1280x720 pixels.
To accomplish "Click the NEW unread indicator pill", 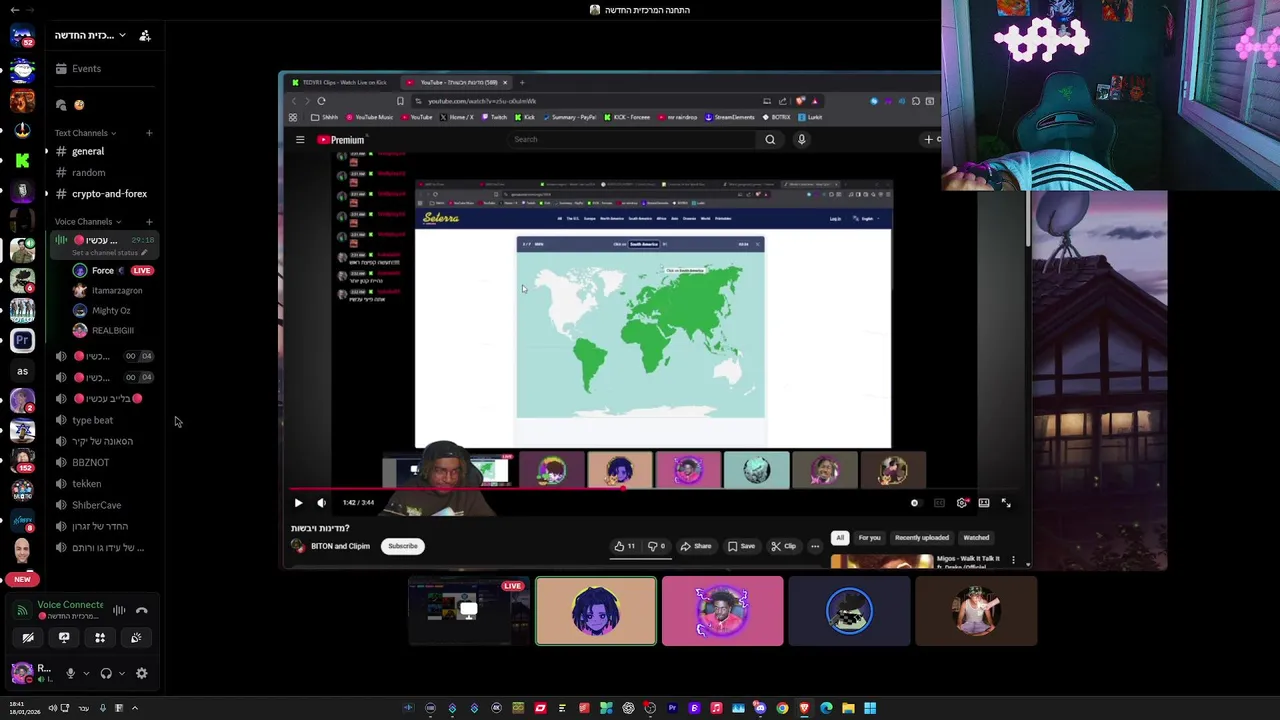I will 22,579.
